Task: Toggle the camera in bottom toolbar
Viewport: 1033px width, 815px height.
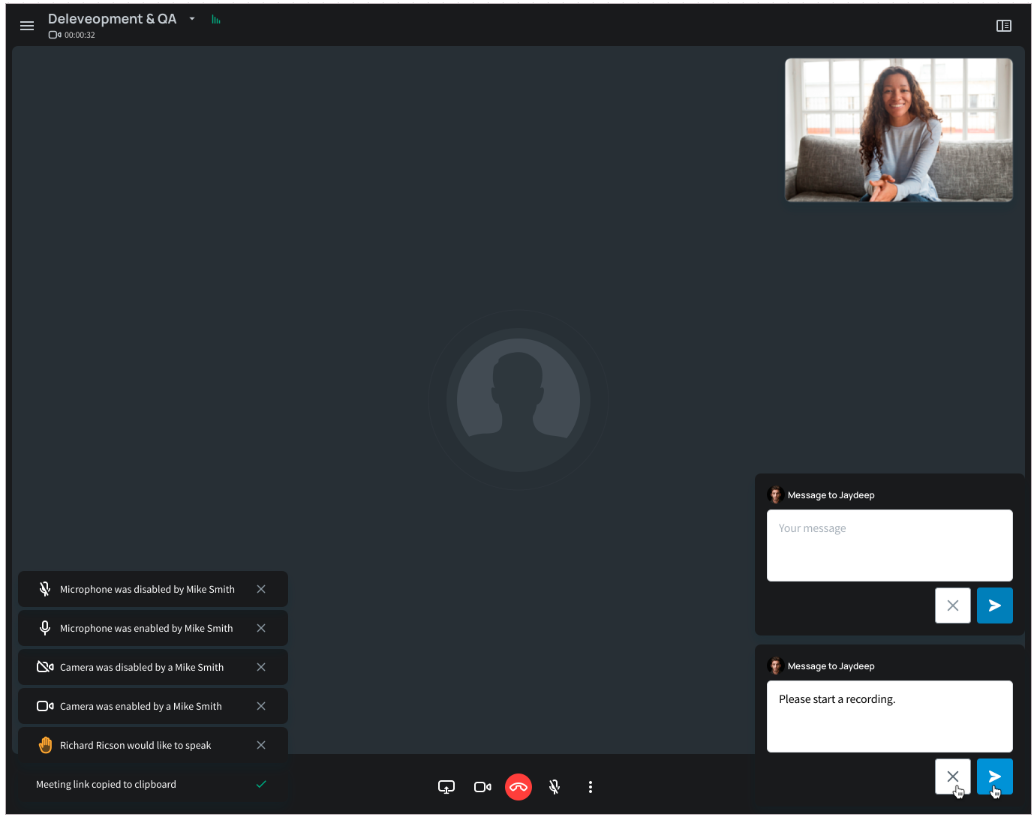Action: tap(482, 787)
